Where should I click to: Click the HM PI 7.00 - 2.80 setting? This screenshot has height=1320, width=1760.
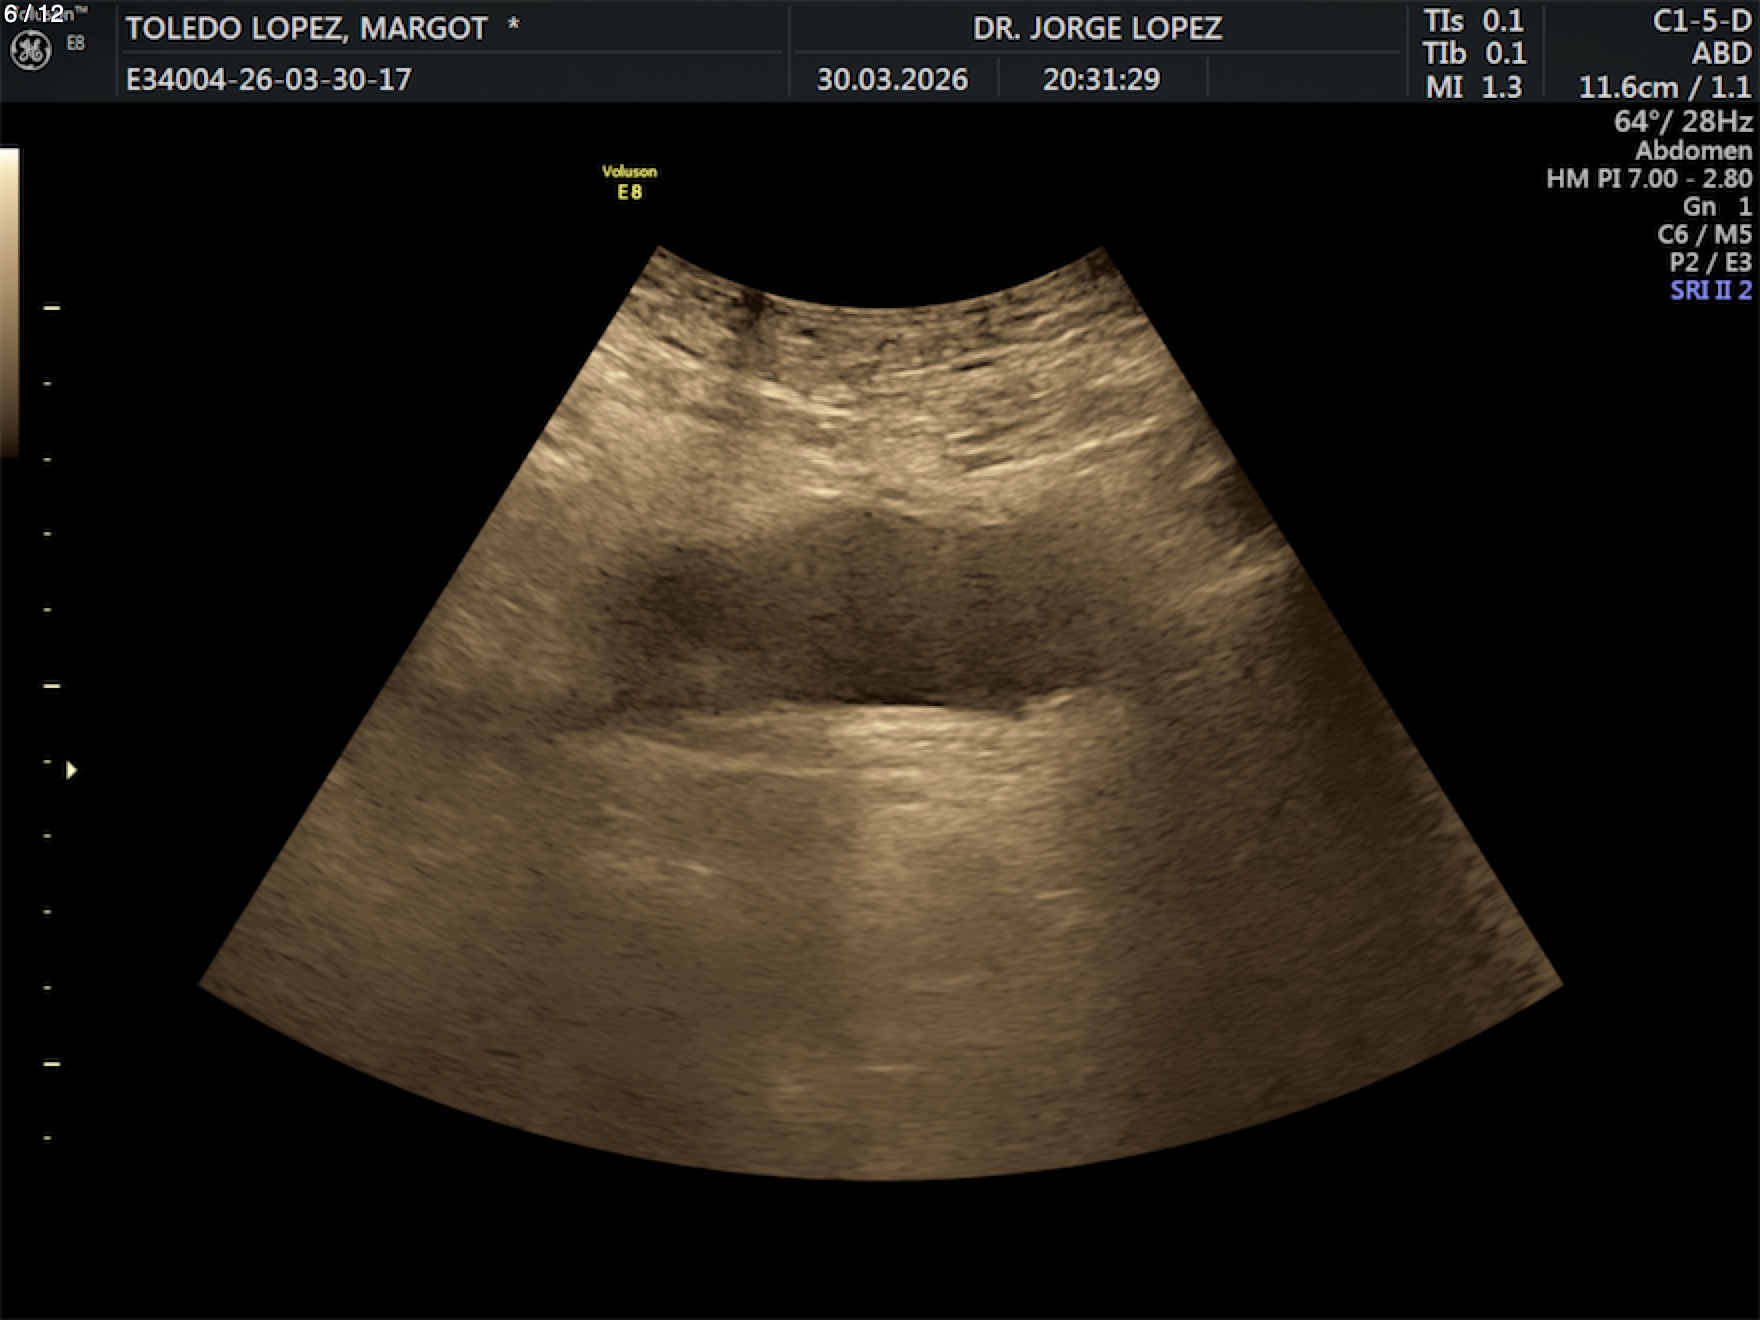[x=1648, y=178]
